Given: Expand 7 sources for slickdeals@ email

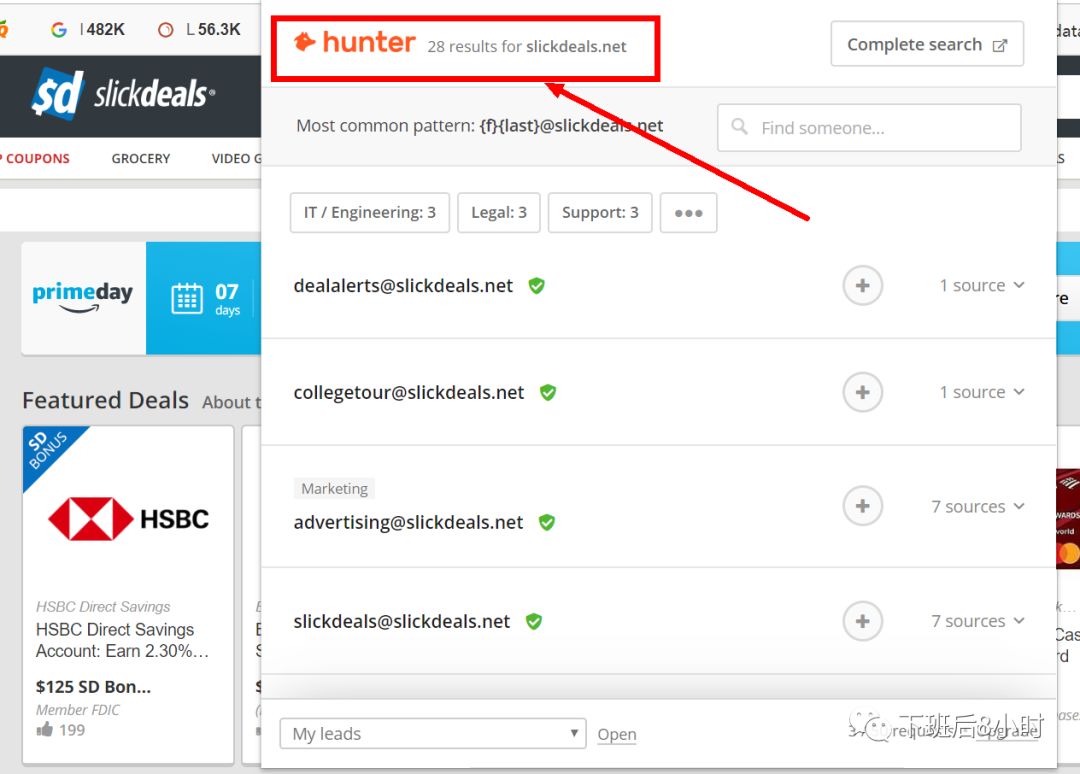Looking at the screenshot, I should [978, 621].
